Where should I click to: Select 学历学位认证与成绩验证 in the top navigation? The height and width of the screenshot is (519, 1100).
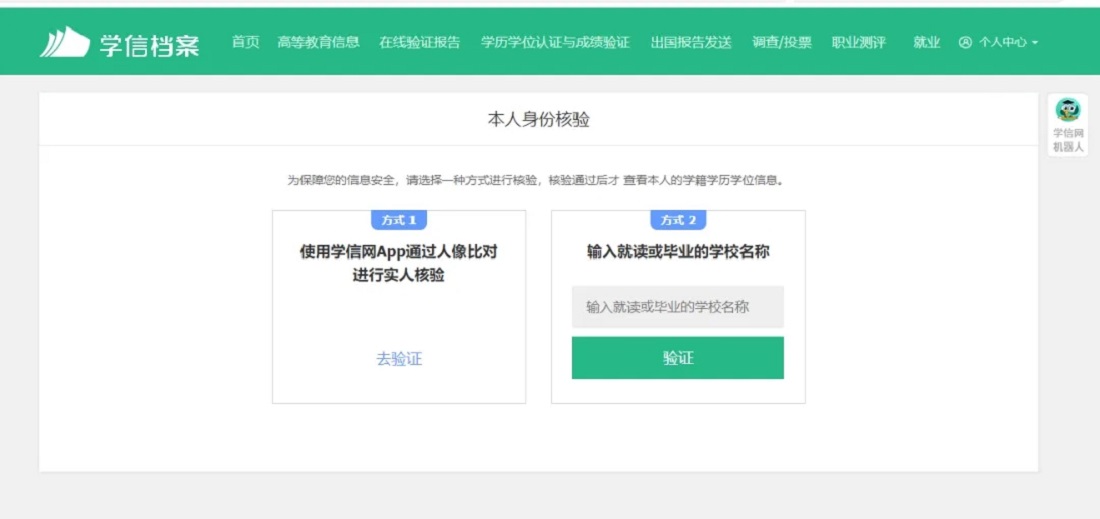coord(555,43)
